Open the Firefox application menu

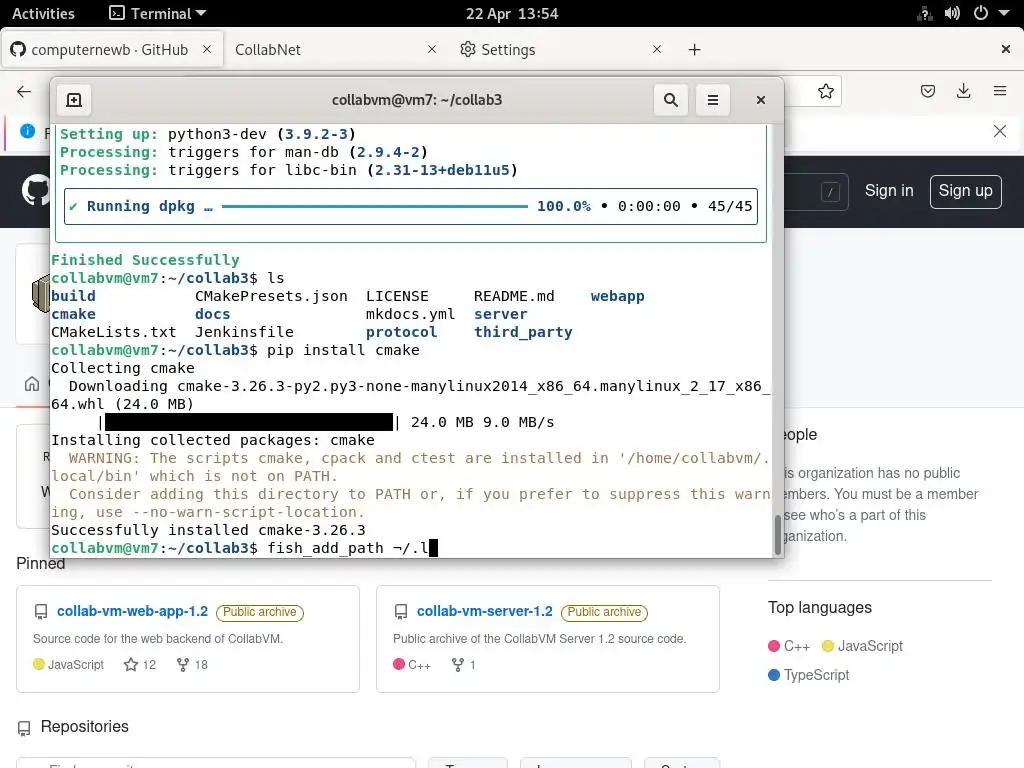[x=999, y=91]
